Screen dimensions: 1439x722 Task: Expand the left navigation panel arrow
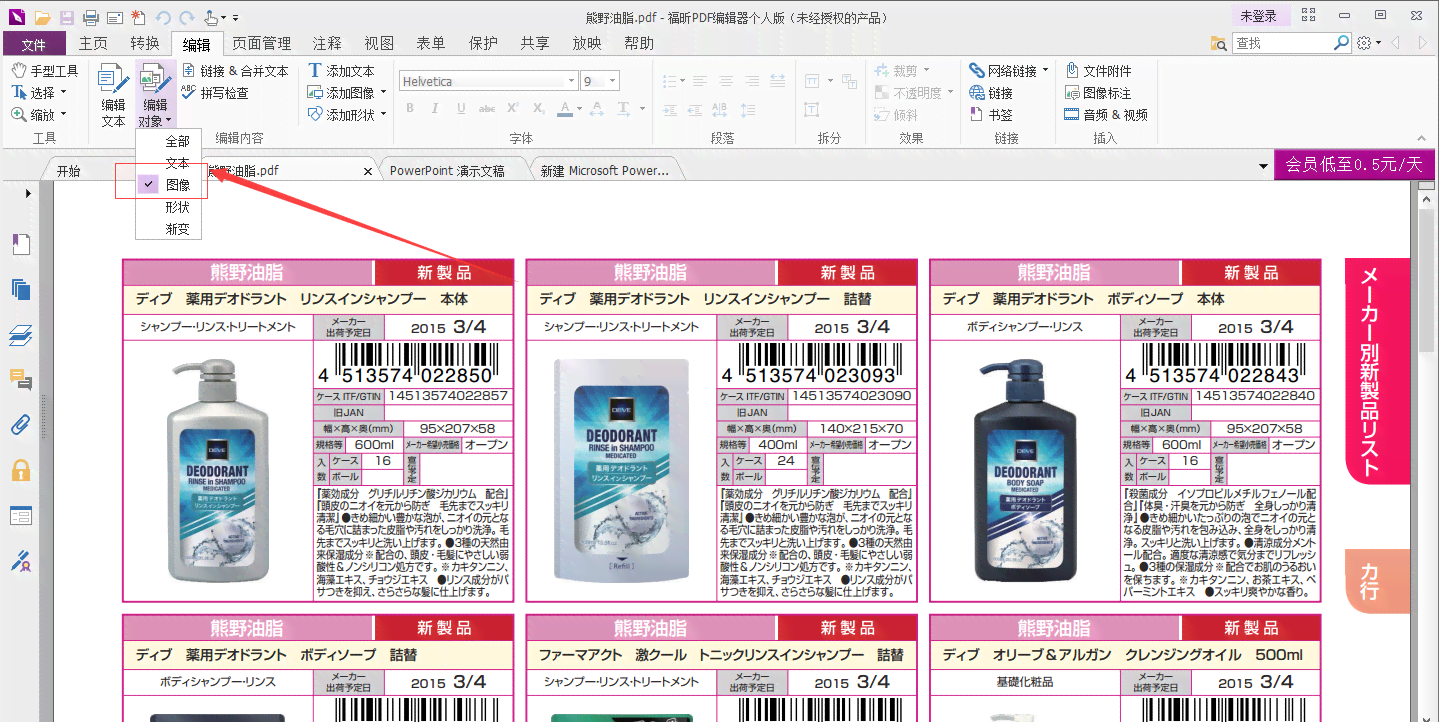[x=28, y=192]
